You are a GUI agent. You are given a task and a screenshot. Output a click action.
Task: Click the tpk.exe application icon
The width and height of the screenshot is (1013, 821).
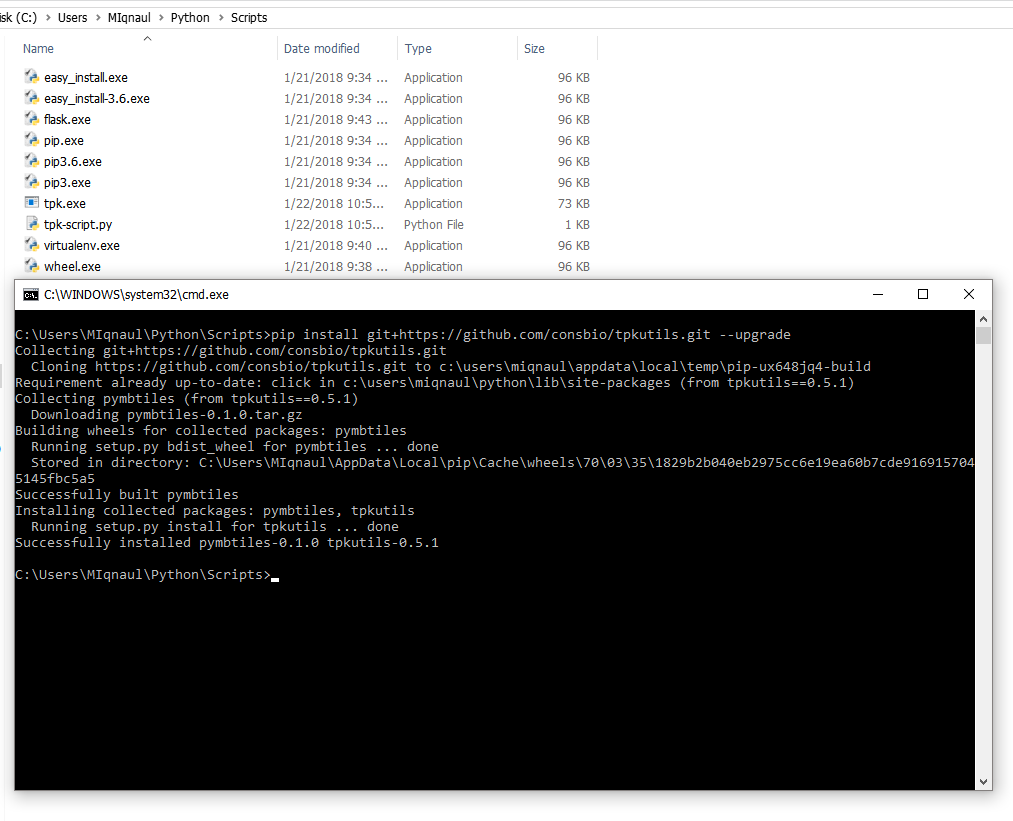click(x=32, y=203)
